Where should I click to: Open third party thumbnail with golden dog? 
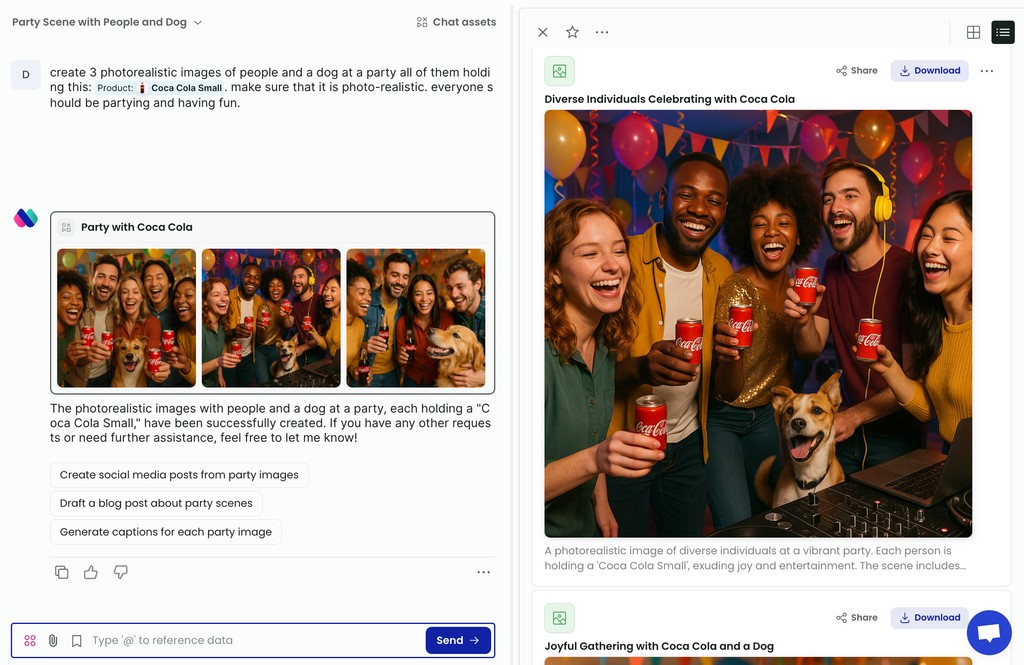click(416, 318)
